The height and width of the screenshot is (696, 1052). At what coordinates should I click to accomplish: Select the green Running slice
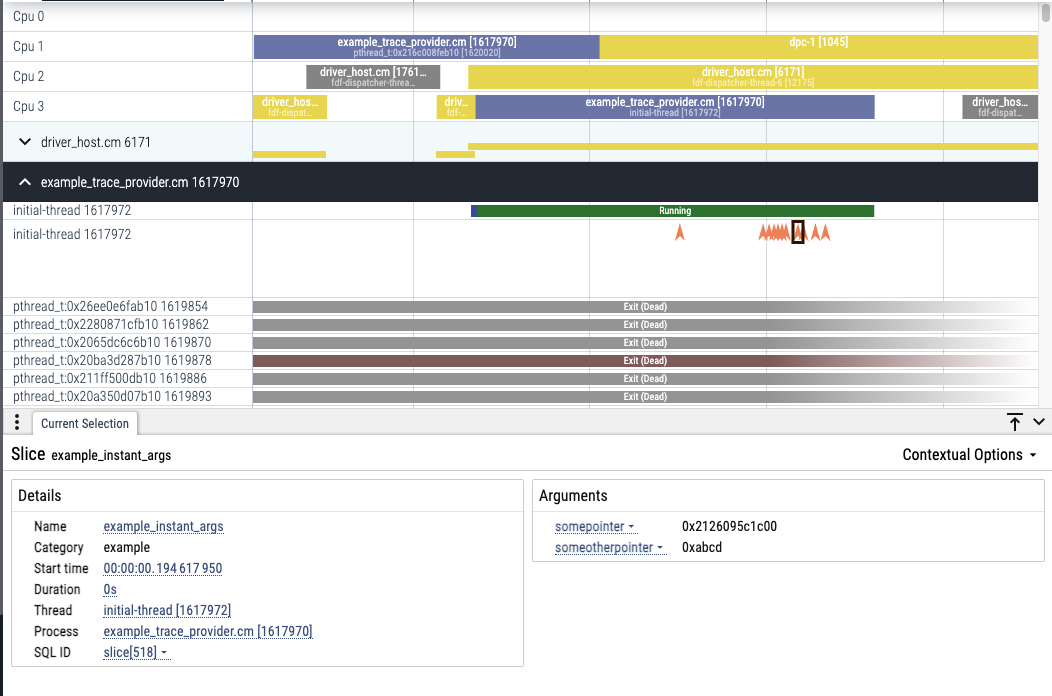pyautogui.click(x=672, y=211)
